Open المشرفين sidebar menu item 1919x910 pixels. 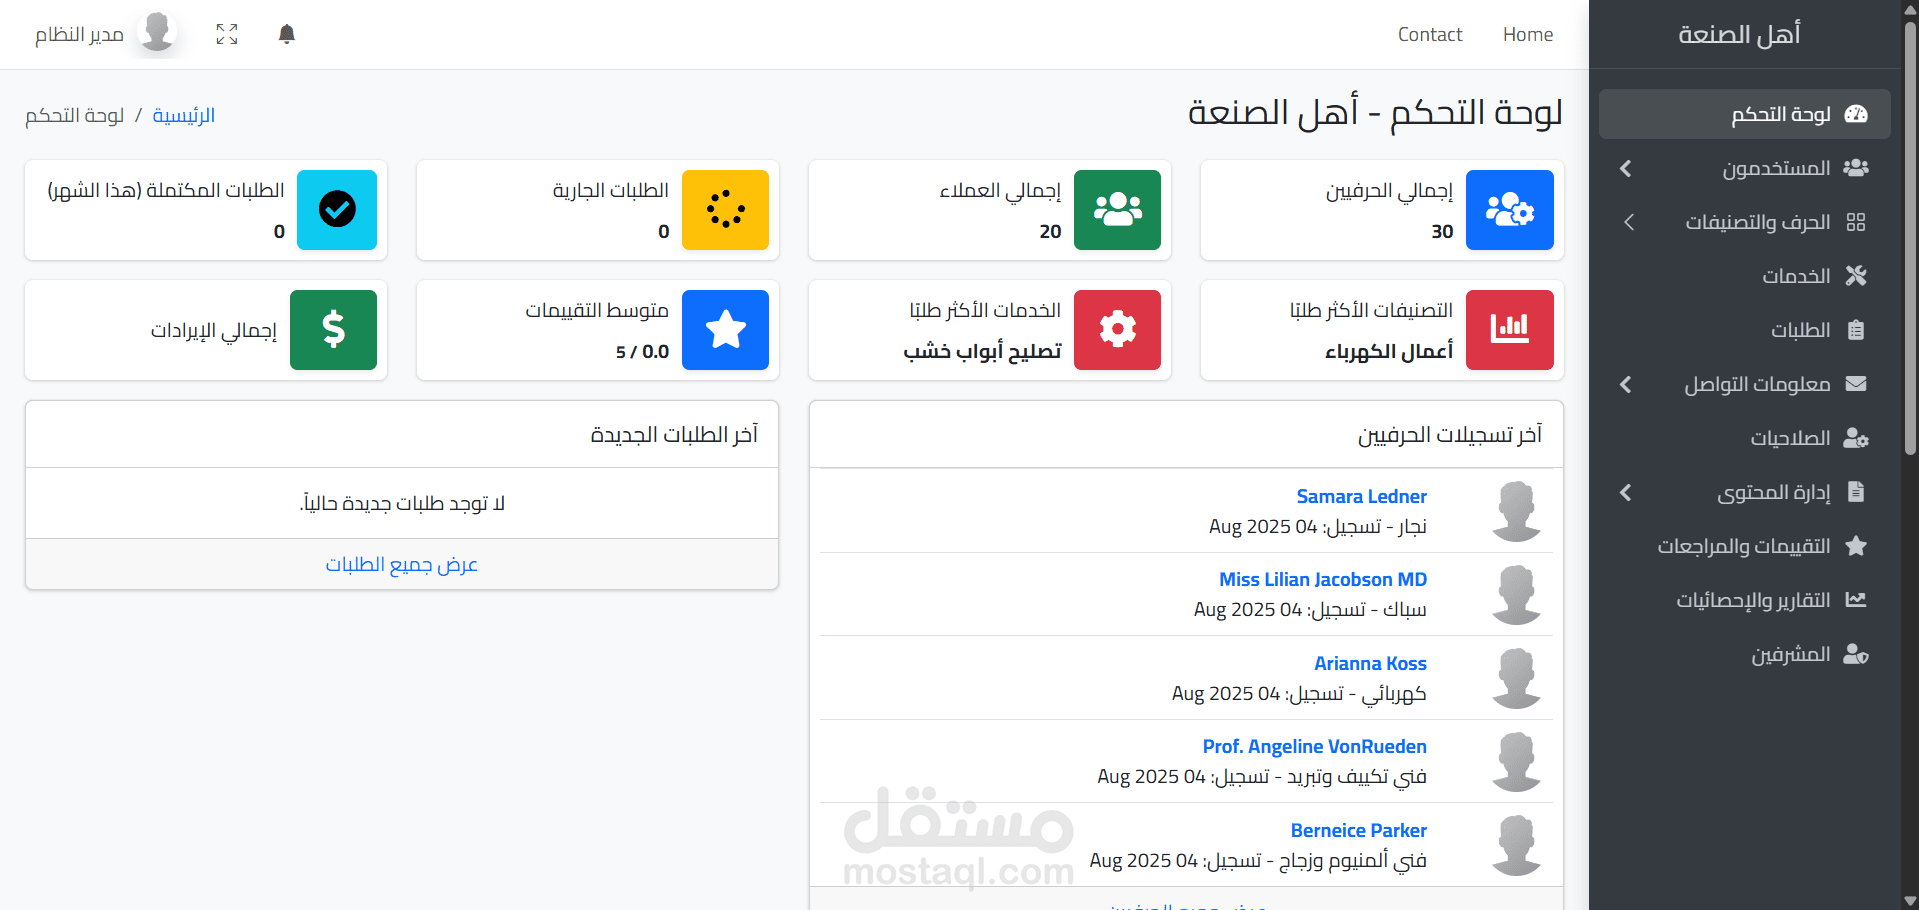[1745, 654]
